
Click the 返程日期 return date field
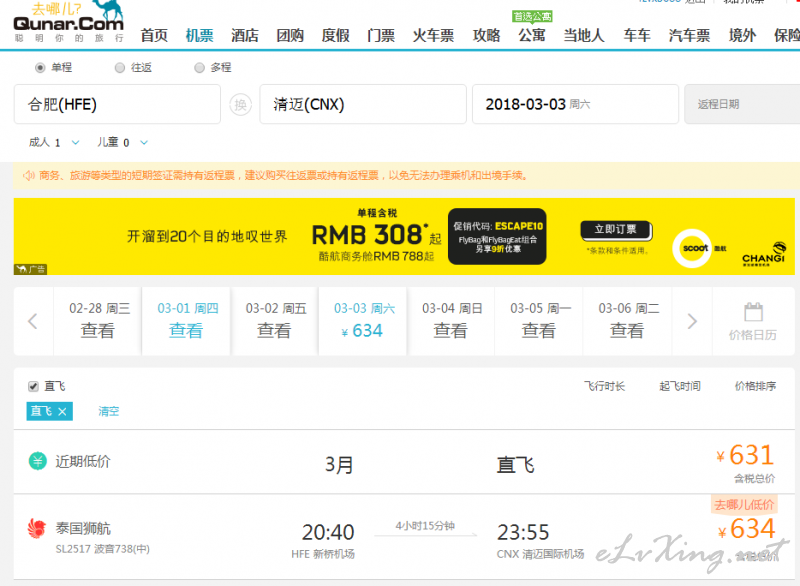pyautogui.click(x=742, y=105)
